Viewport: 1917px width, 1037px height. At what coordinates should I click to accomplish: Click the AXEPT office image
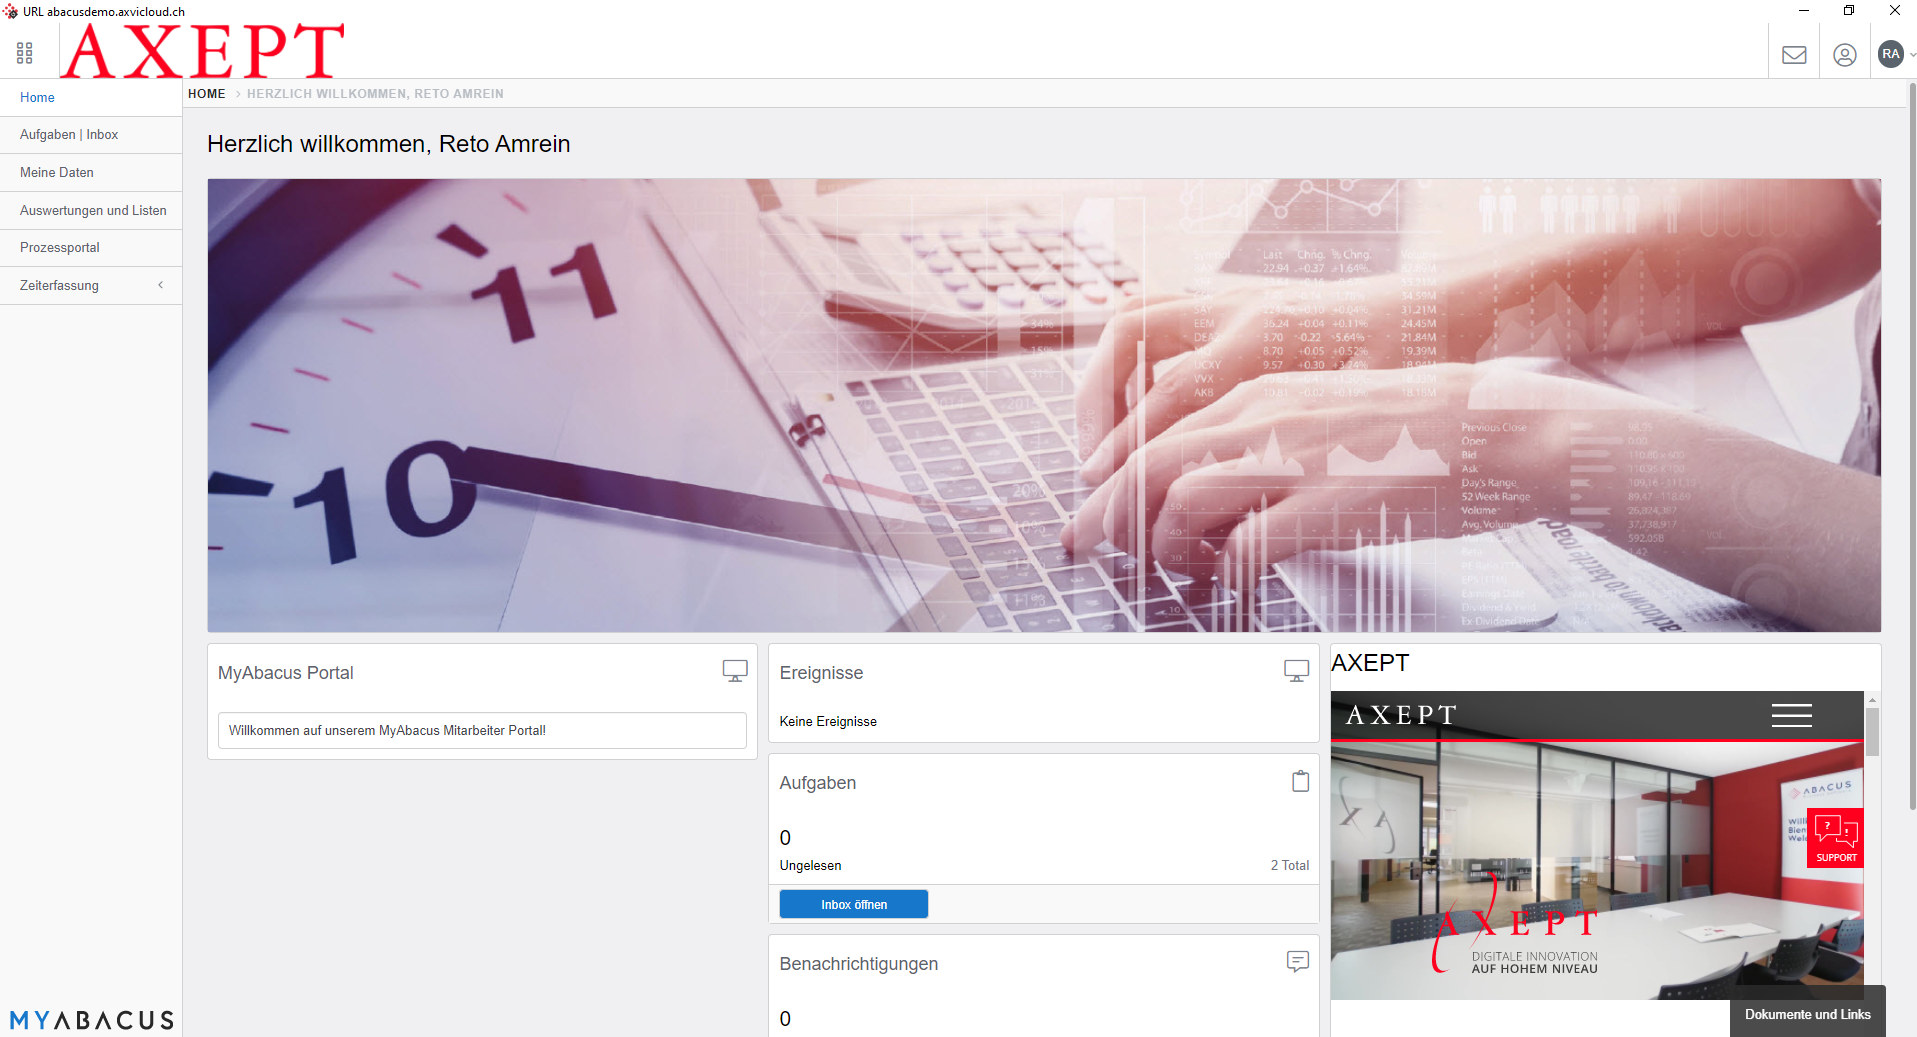coord(1597,870)
